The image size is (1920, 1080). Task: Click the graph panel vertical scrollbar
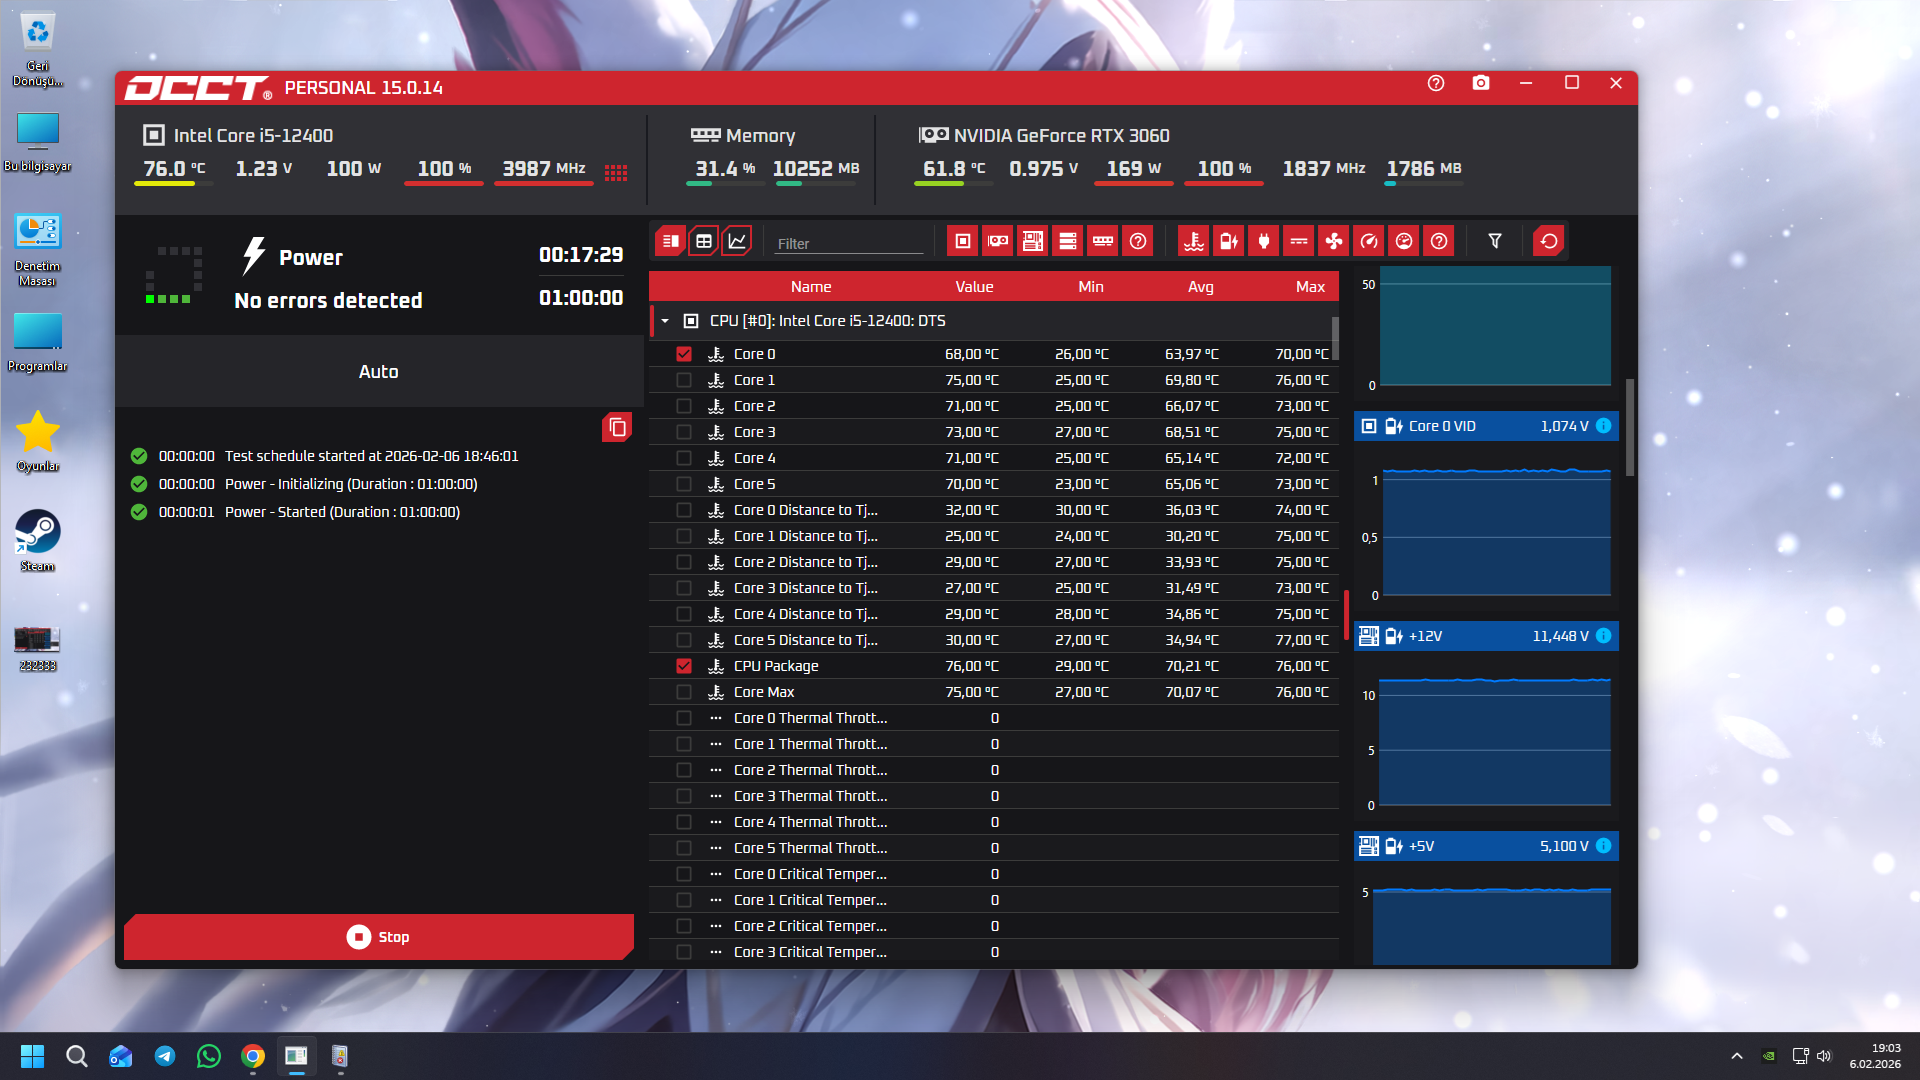(1630, 428)
